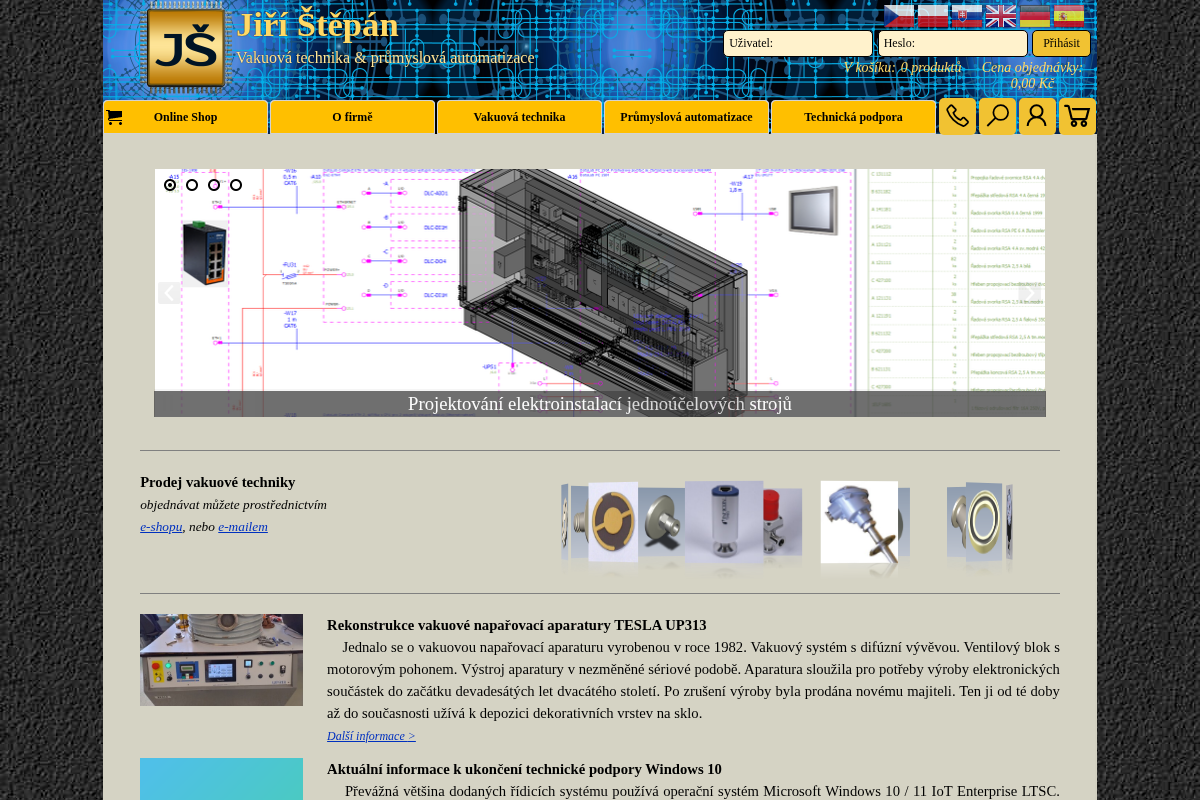The image size is (1200, 800).
Task: Open the shopping cart icon
Action: coord(1077,116)
